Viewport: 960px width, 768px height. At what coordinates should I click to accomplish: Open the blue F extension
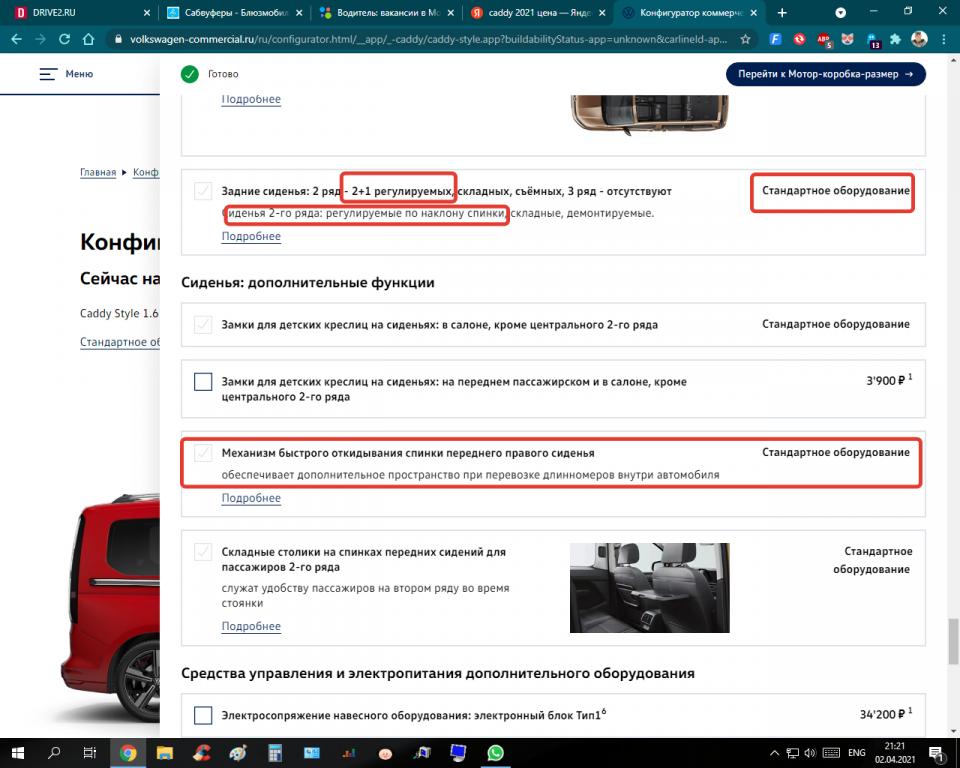tap(775, 39)
